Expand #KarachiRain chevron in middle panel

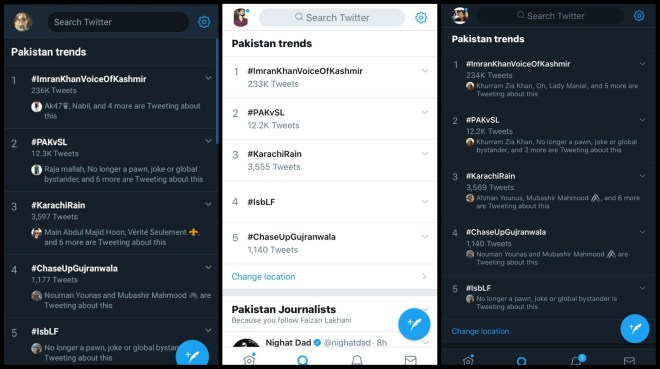coord(425,154)
